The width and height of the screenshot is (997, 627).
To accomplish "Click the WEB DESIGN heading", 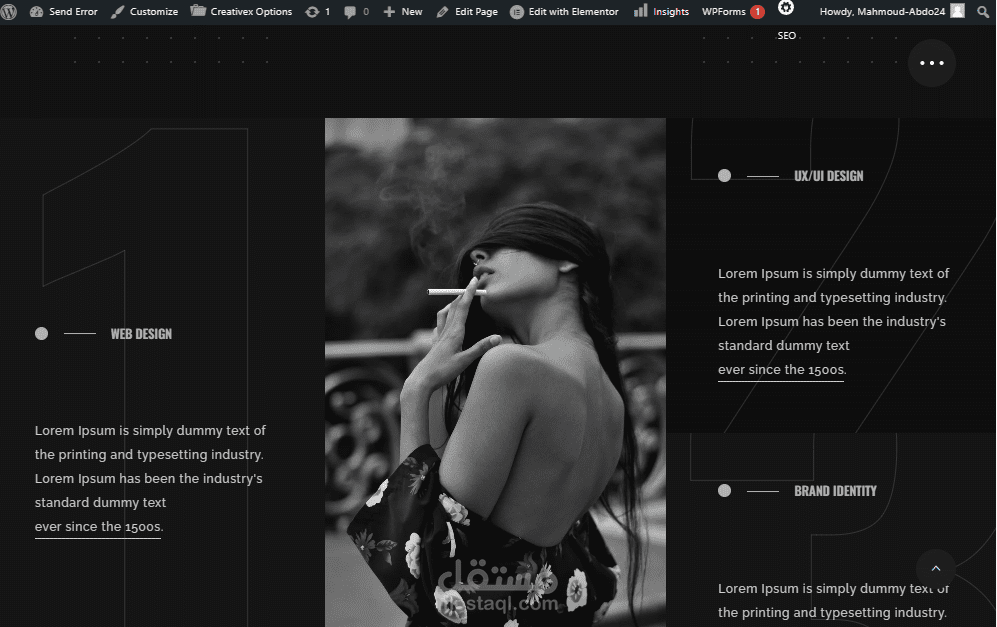I will pyautogui.click(x=141, y=334).
